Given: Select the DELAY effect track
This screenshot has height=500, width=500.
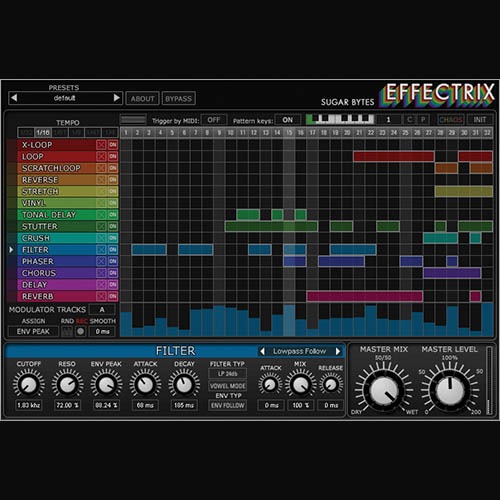Looking at the screenshot, I should [x=57, y=285].
